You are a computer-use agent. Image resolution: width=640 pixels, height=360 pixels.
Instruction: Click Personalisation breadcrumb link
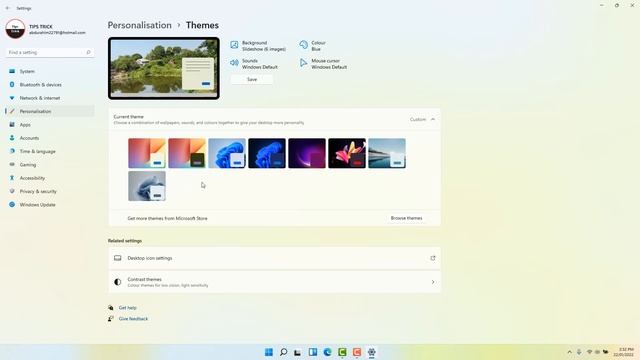coord(140,25)
